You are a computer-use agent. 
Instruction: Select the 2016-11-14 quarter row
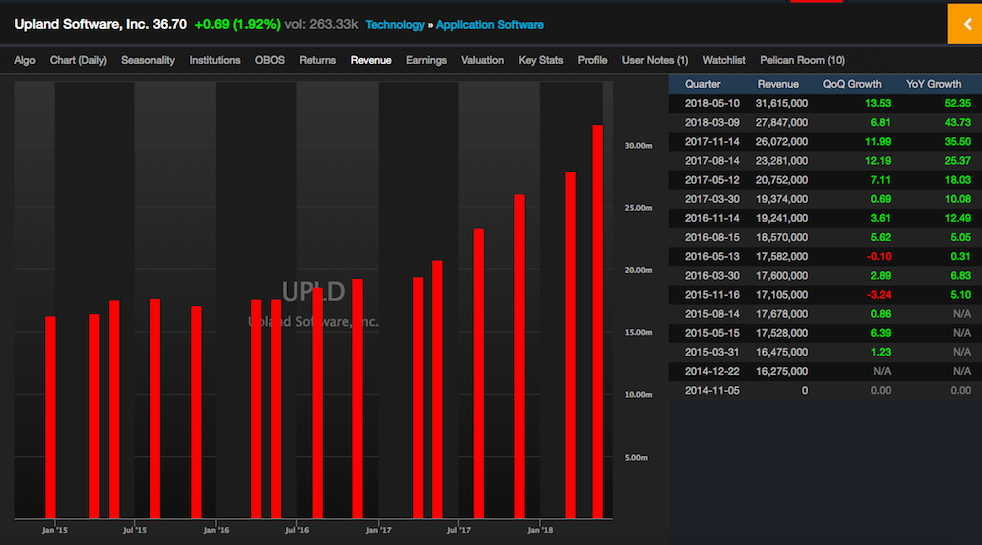tap(825, 218)
